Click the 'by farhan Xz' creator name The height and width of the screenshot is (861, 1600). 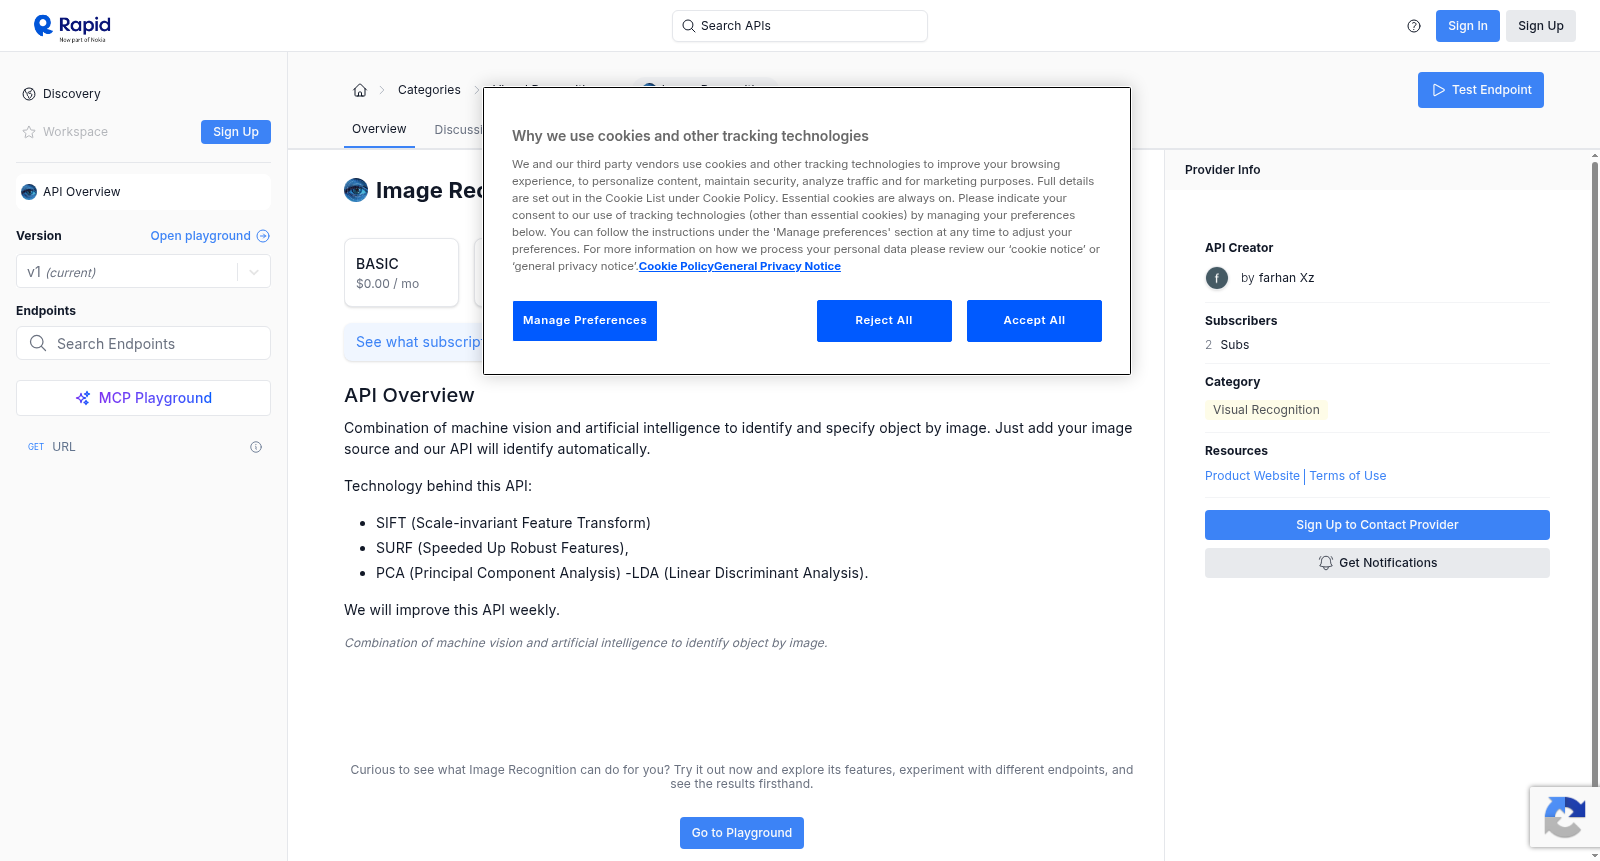(1277, 278)
